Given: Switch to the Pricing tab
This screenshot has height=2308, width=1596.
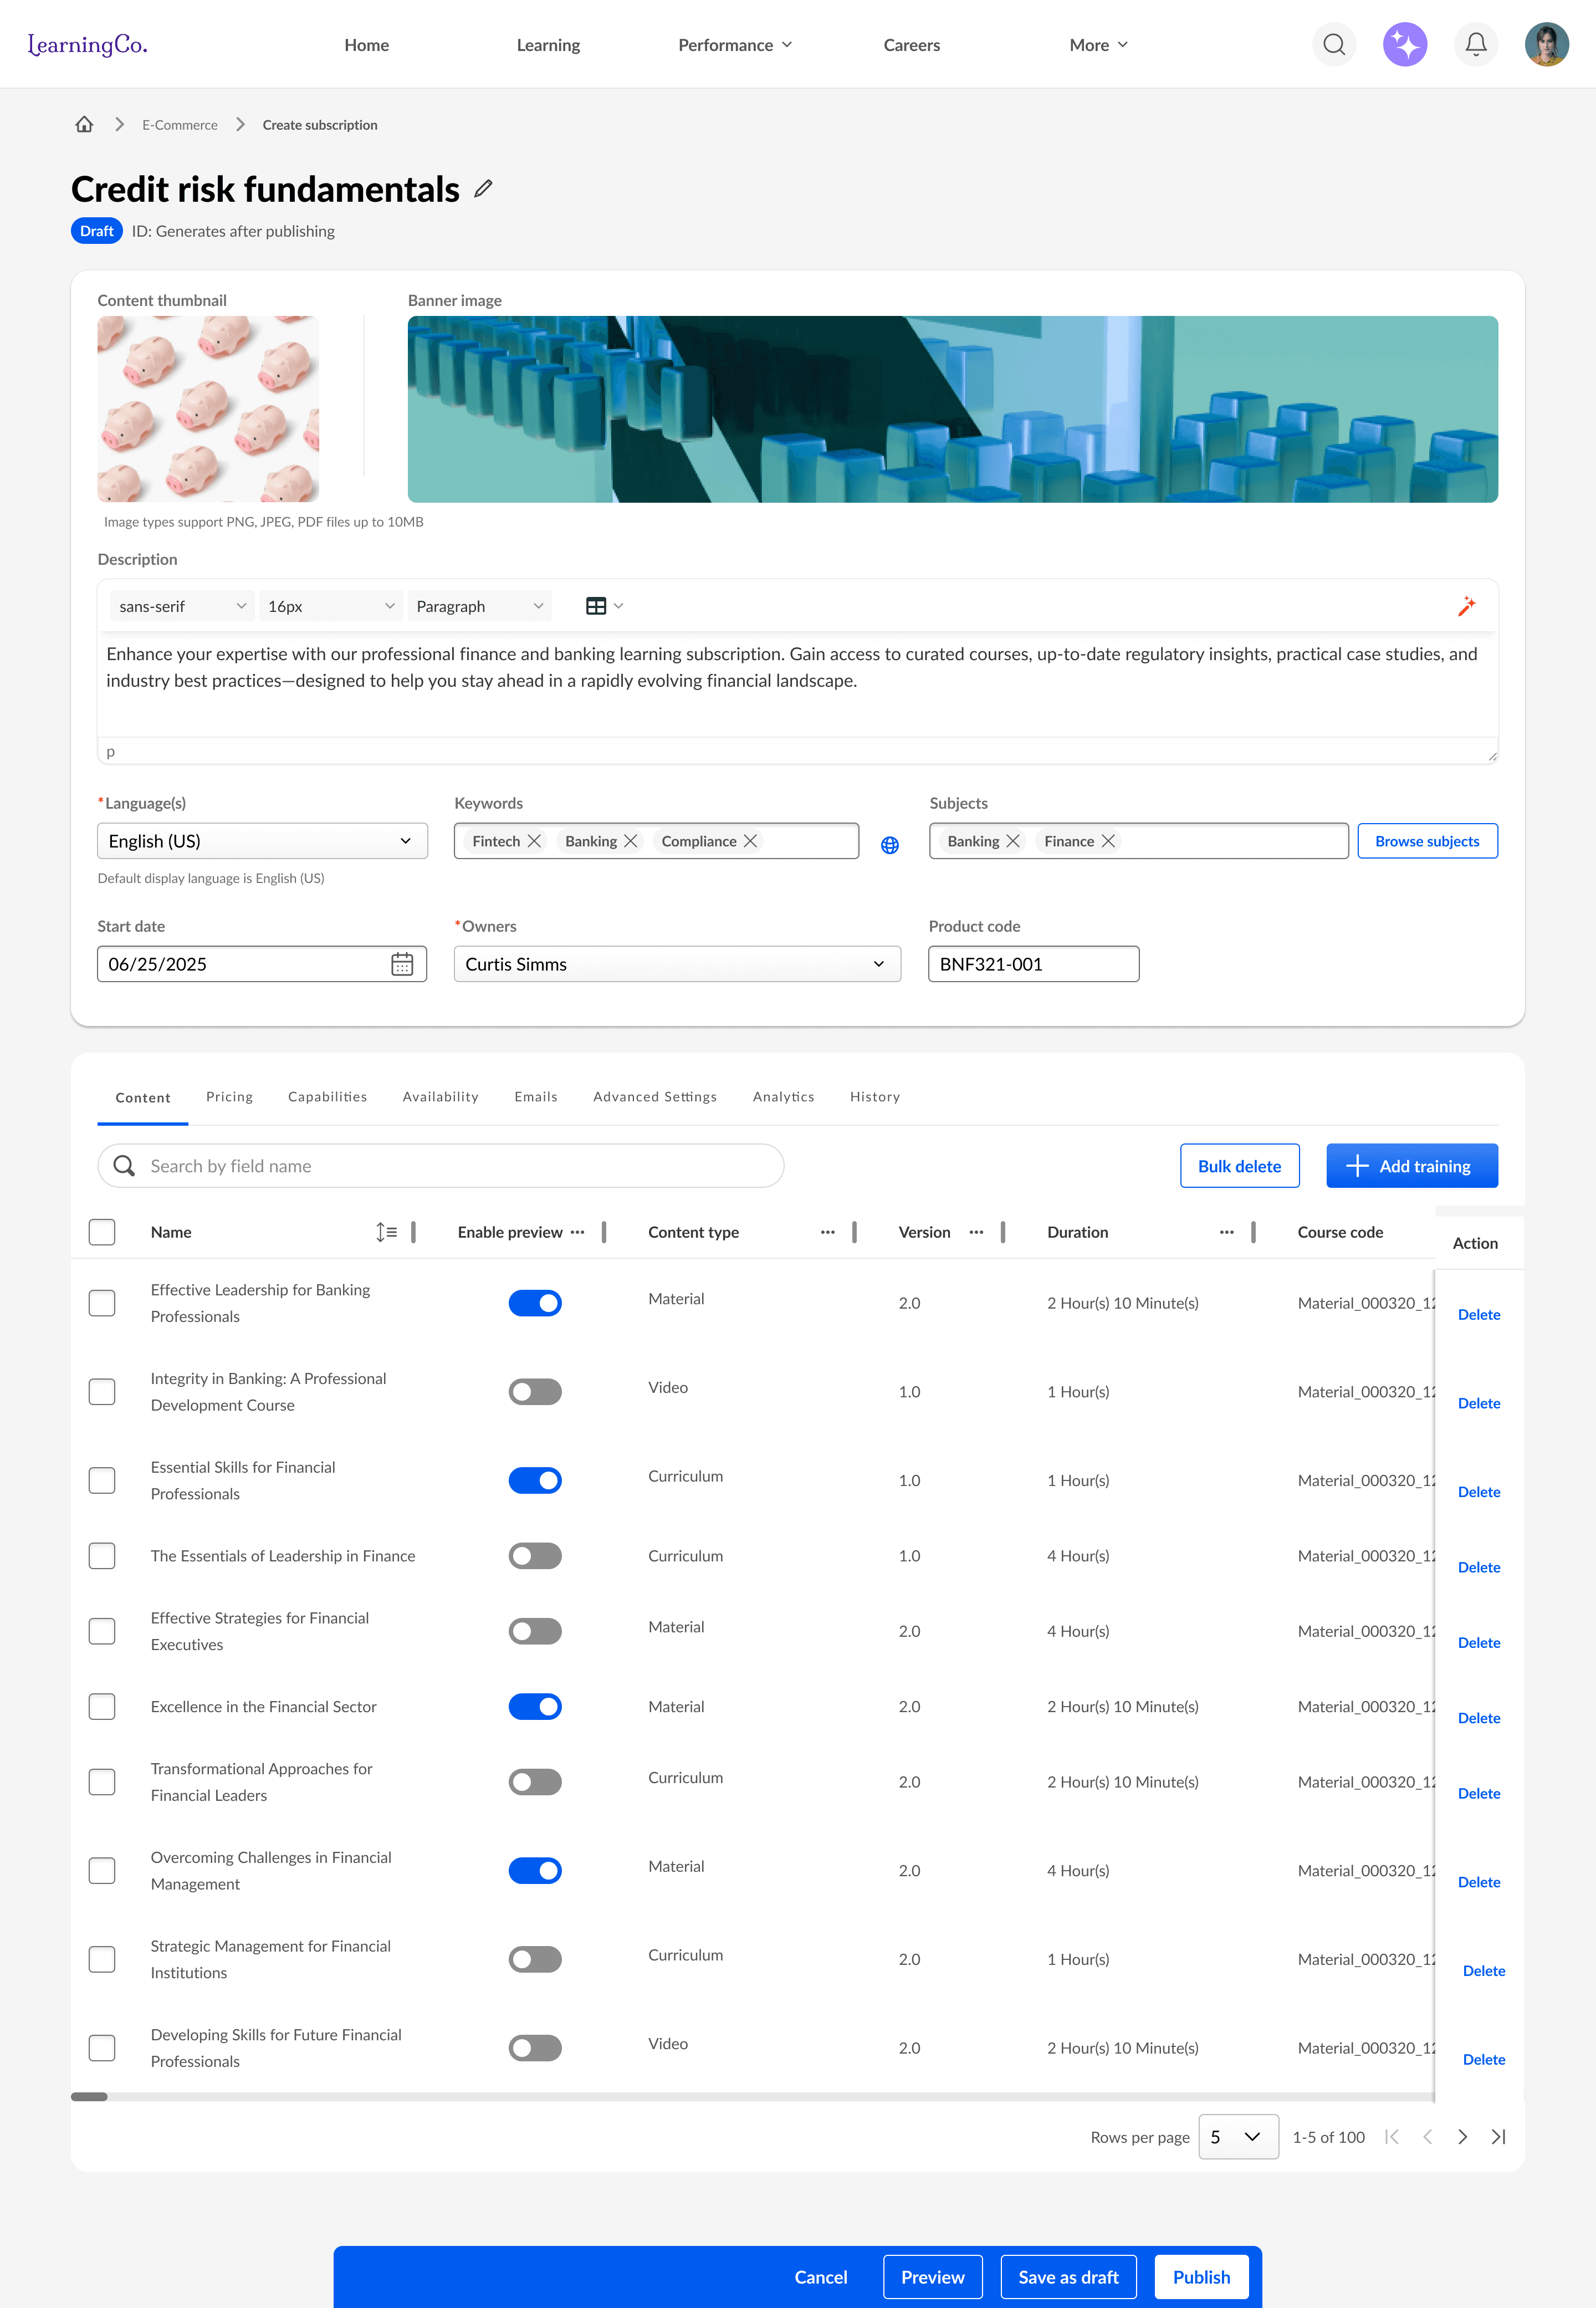Looking at the screenshot, I should [x=229, y=1097].
